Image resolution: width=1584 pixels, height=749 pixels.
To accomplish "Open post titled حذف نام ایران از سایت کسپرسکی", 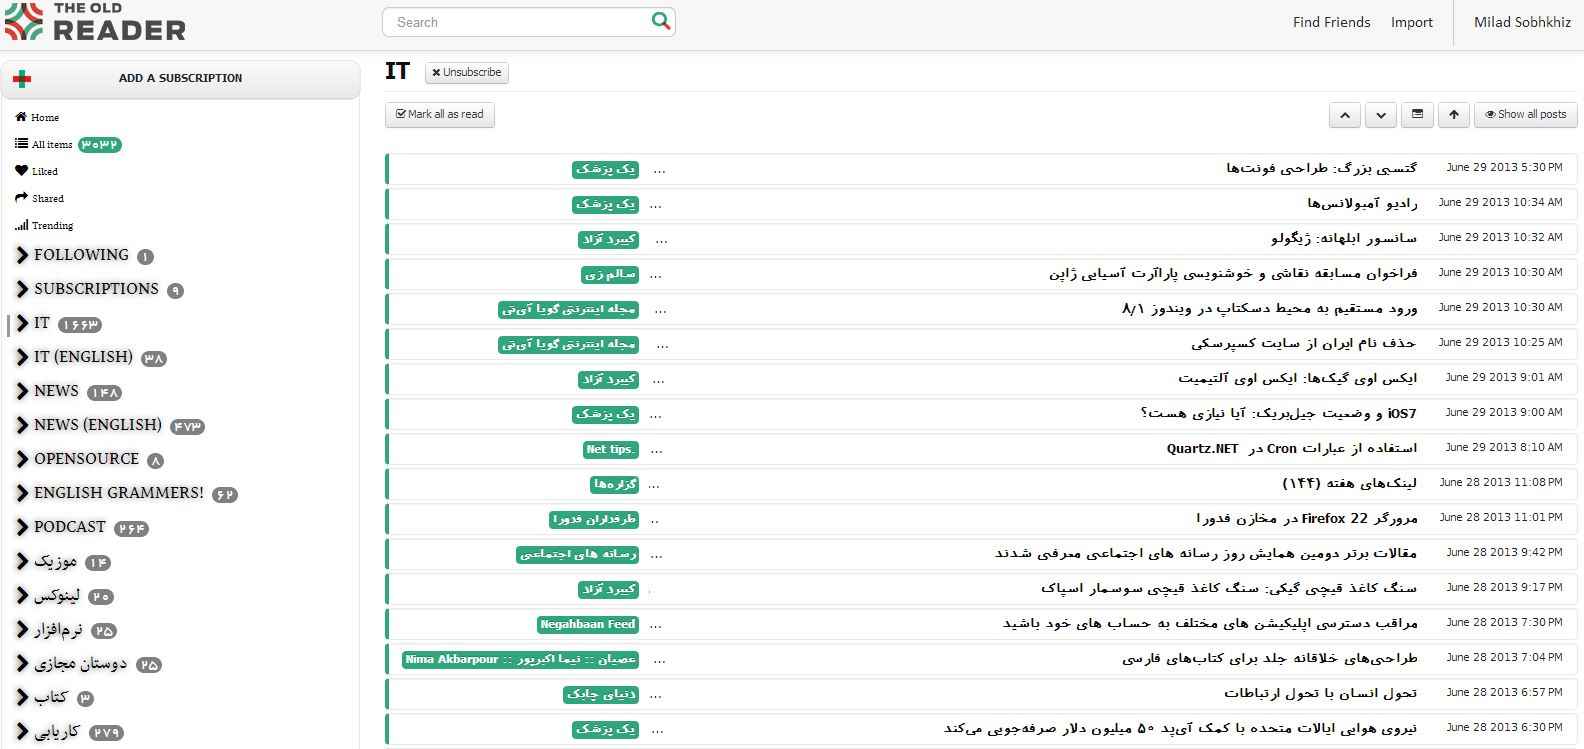I will click(1304, 344).
